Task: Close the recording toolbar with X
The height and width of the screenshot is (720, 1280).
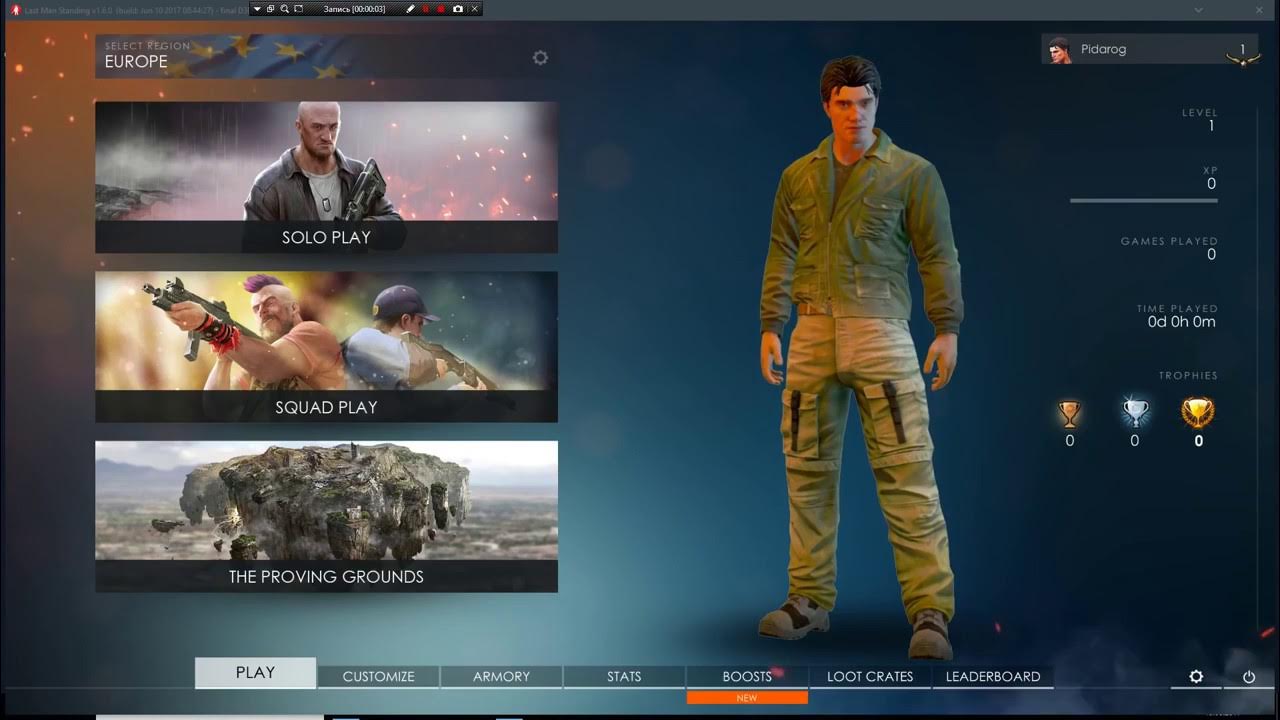Action: tap(474, 8)
